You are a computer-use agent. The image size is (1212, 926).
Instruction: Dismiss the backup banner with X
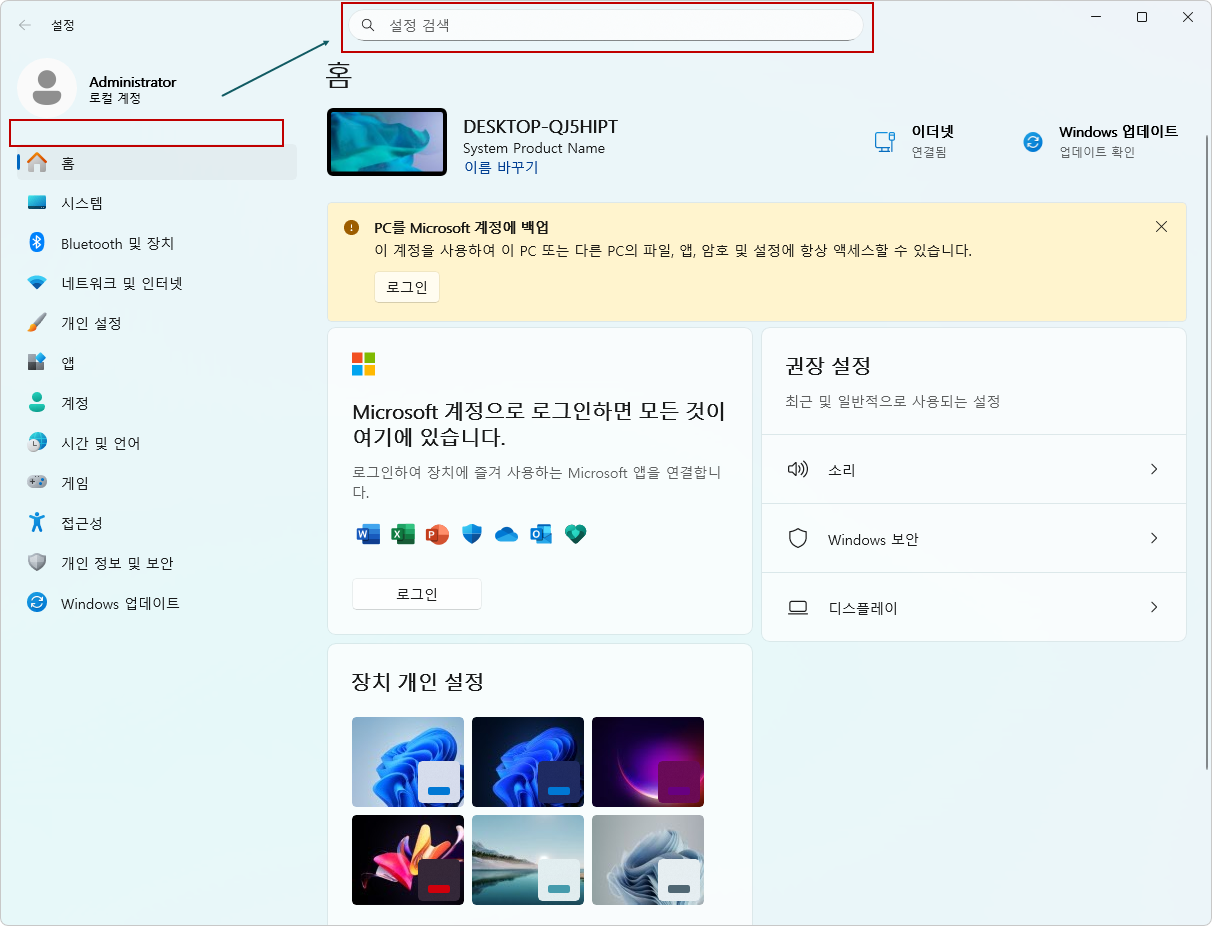pos(1161,227)
